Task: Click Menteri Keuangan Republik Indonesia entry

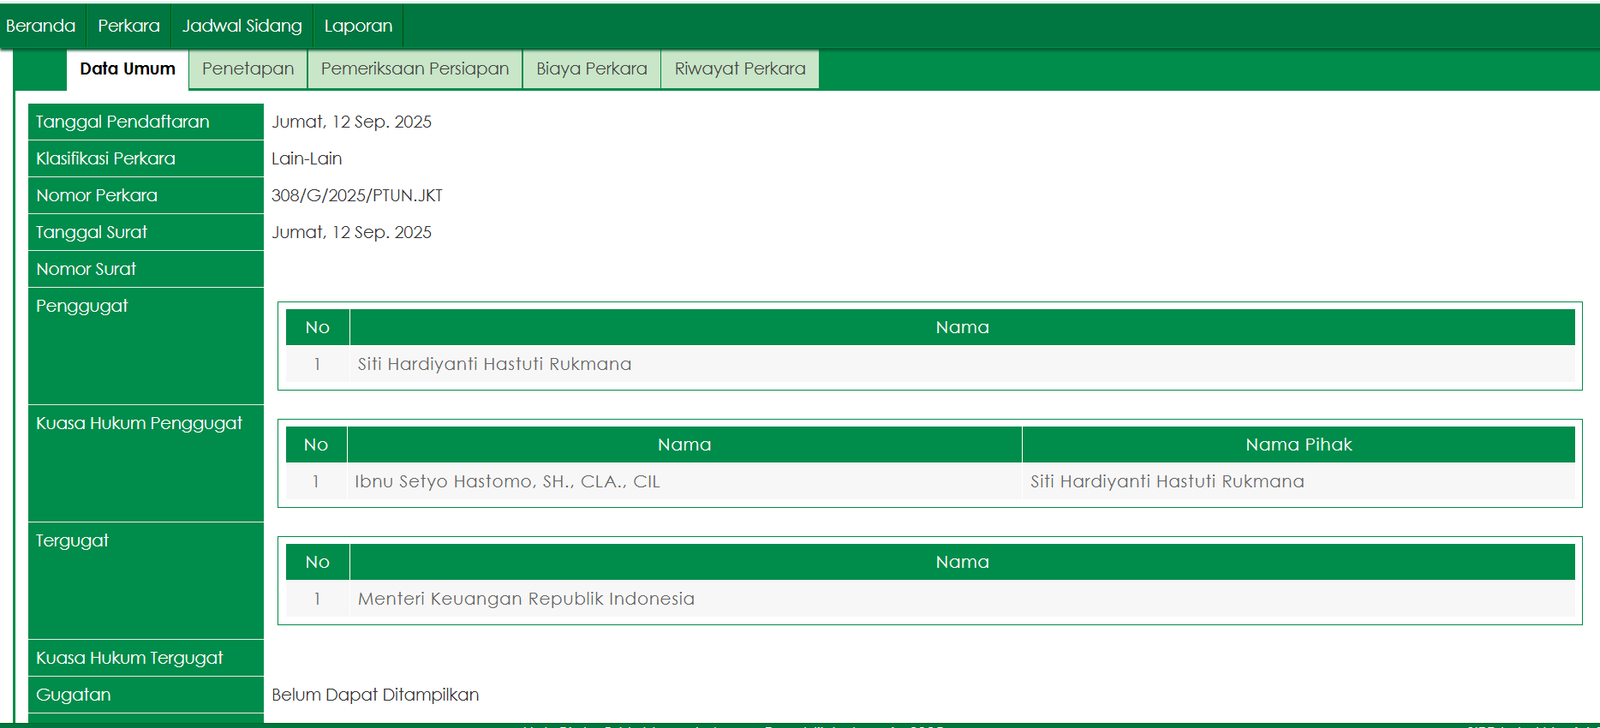Action: 526,599
